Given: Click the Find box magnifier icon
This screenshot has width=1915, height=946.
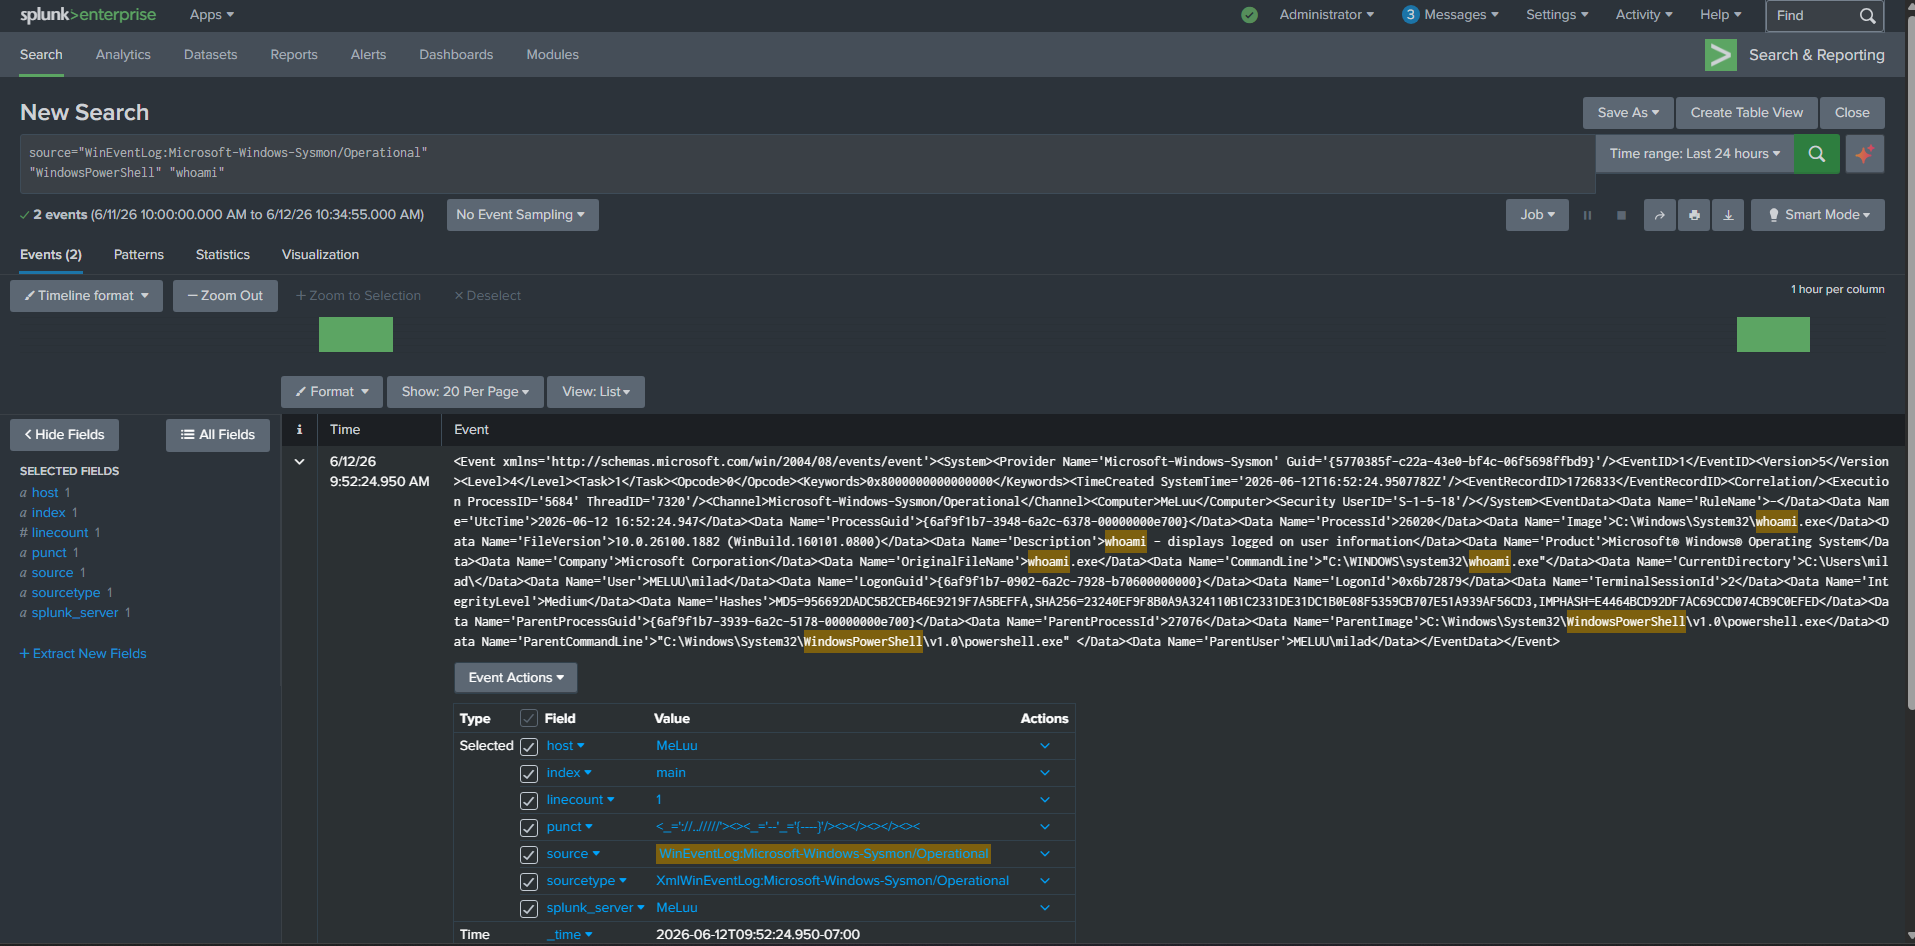Looking at the screenshot, I should tap(1867, 15).
